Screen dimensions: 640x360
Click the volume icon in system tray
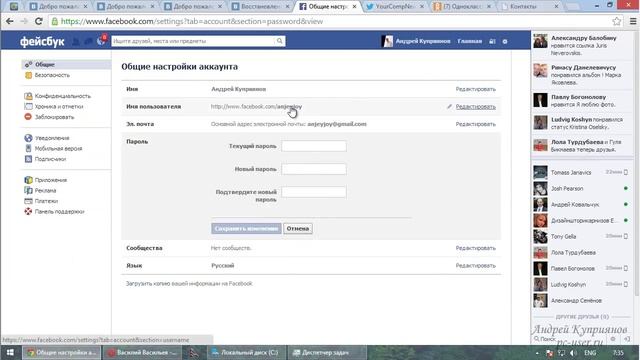tap(573, 353)
